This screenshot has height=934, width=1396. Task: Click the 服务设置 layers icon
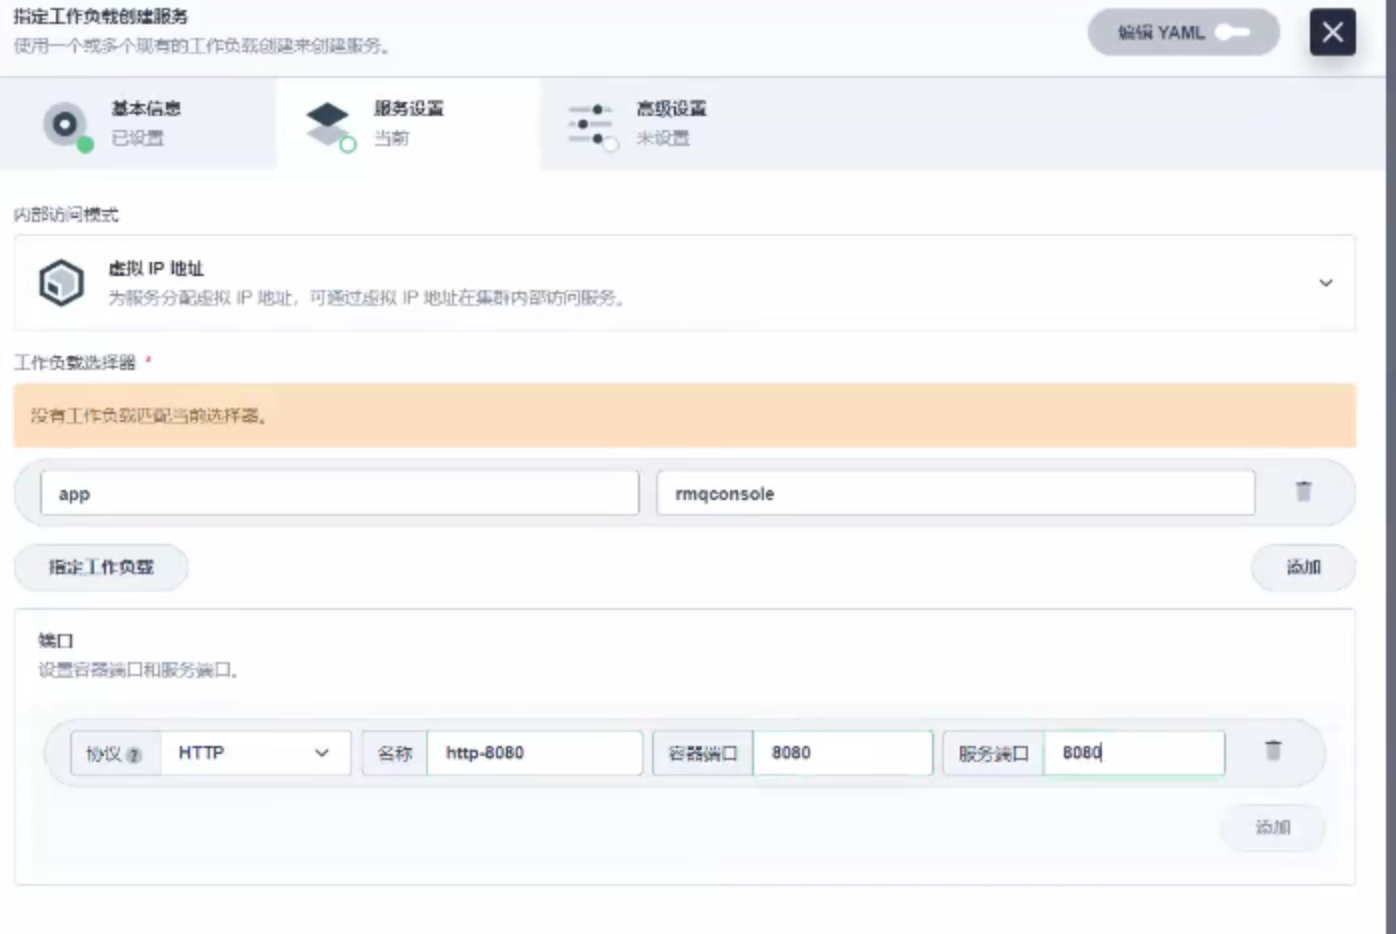pyautogui.click(x=329, y=126)
